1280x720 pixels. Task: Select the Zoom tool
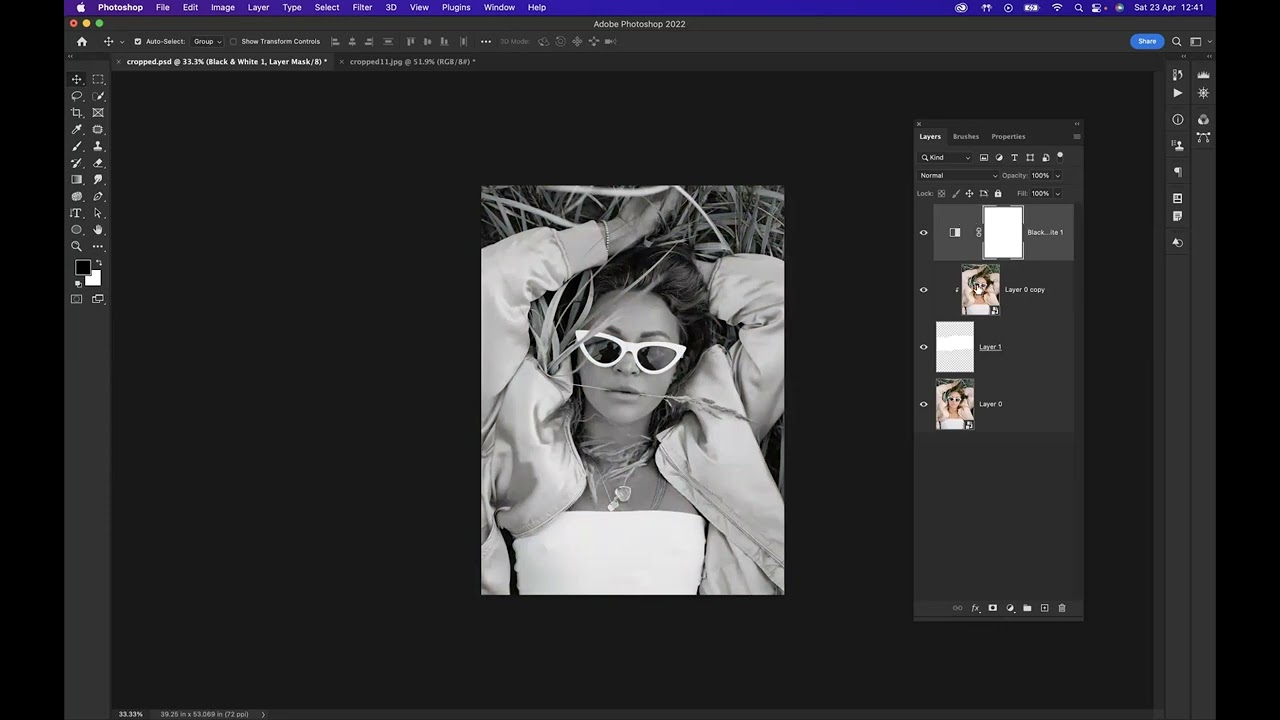click(x=77, y=246)
